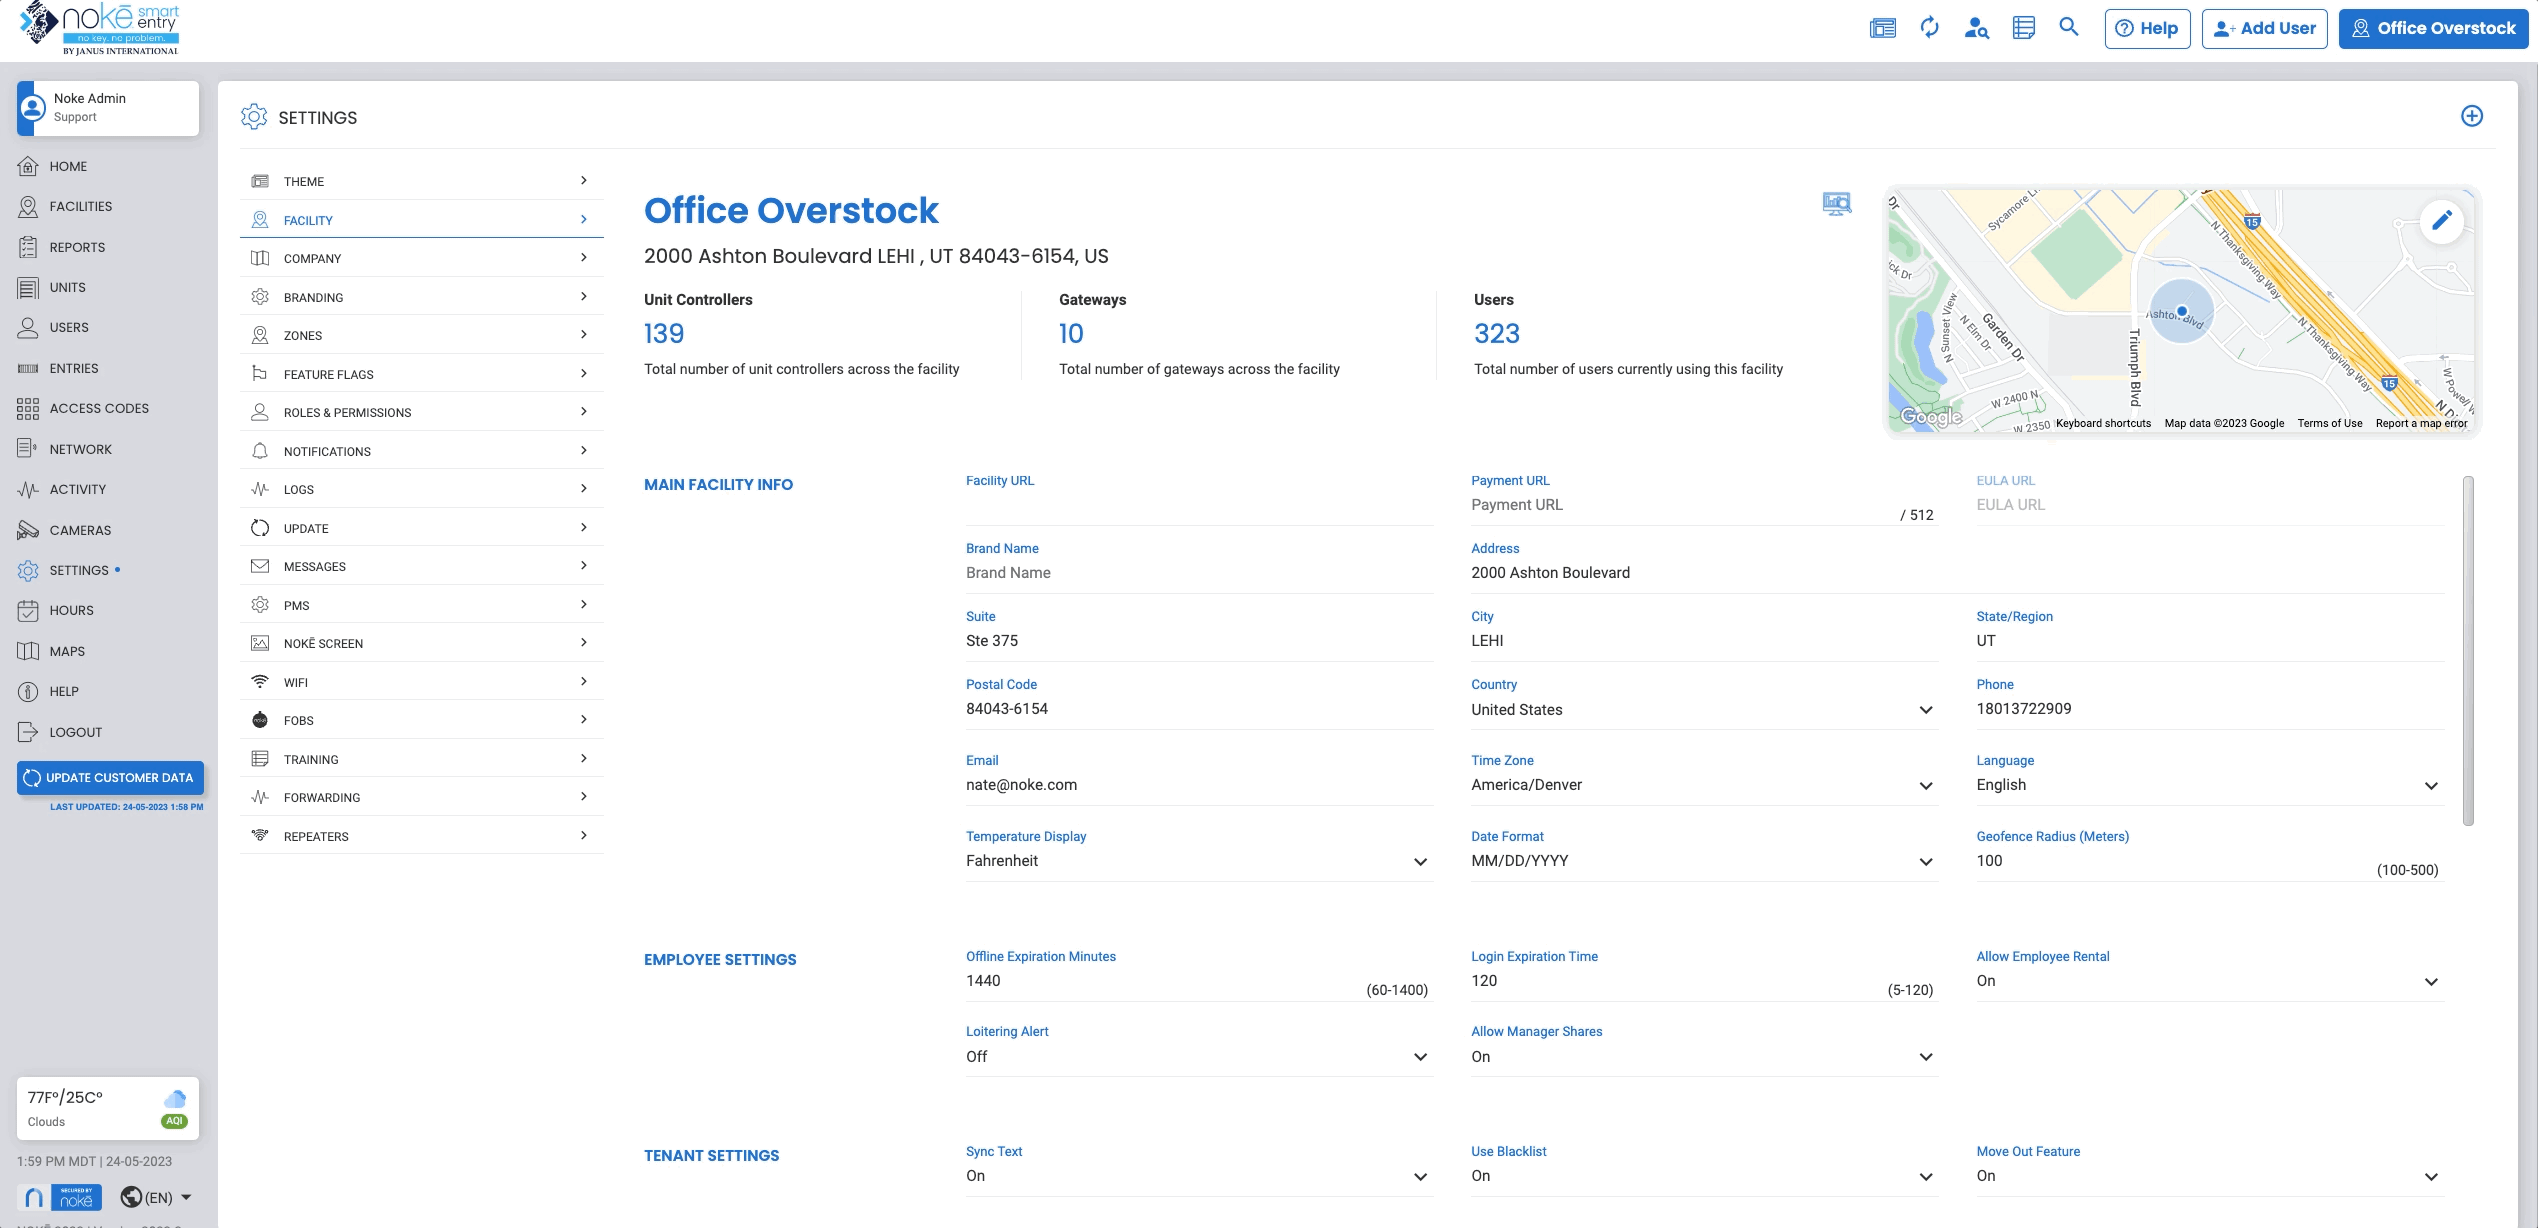
Task: Click the facility info vertical scrollbar
Action: (2467, 651)
